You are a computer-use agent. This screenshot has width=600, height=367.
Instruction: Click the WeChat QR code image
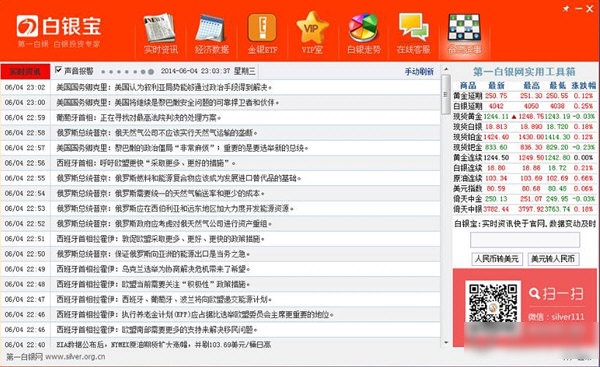click(x=493, y=303)
